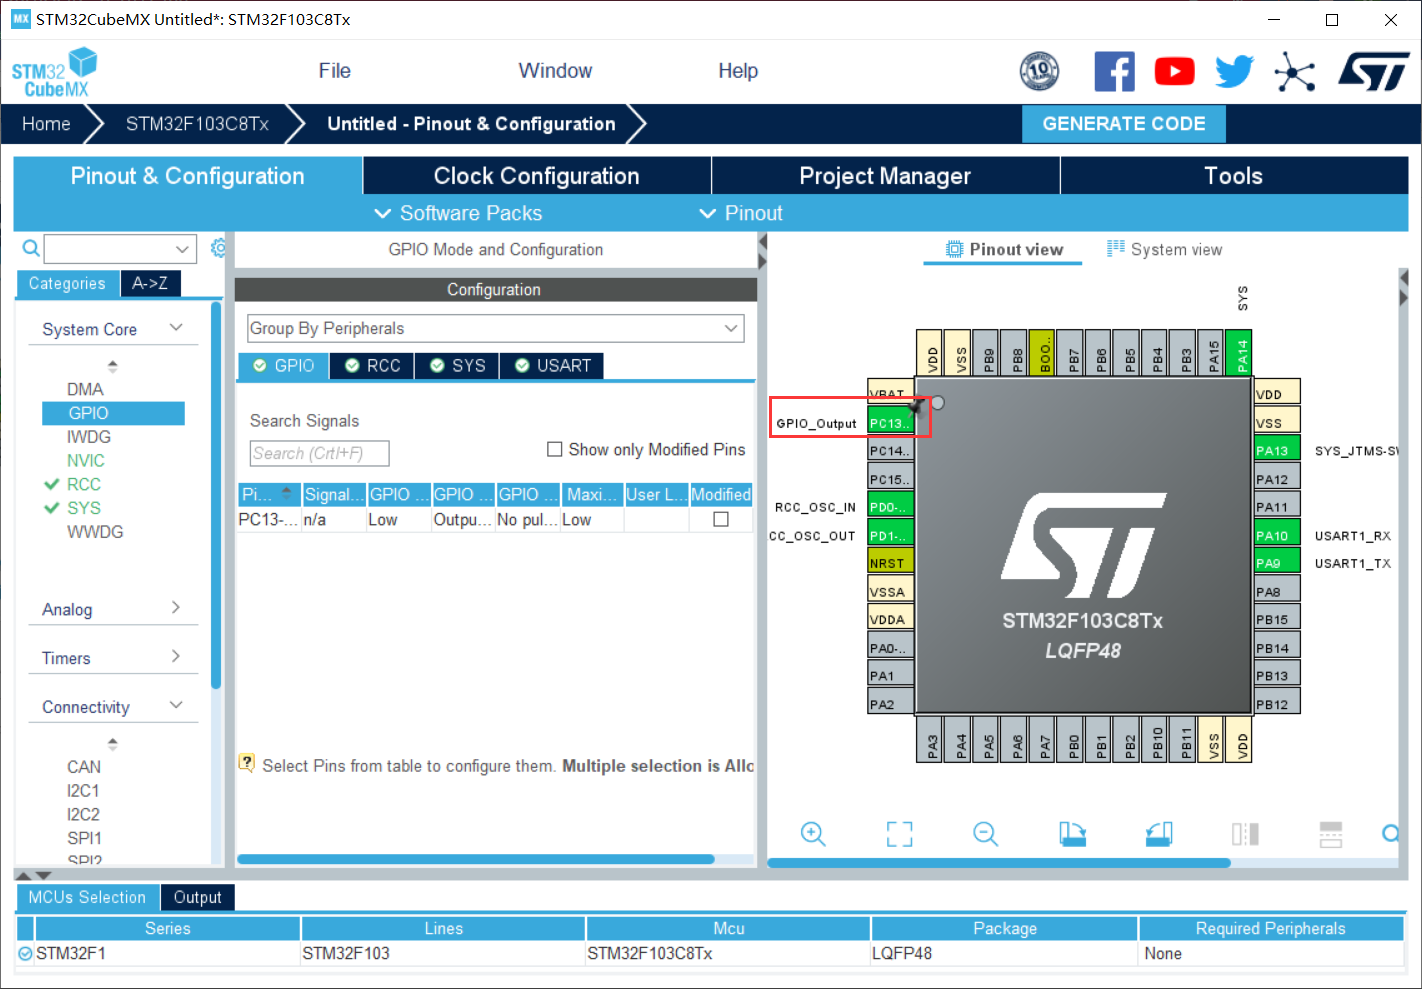Click the STM32F103C8Tx breadcrumb
1422x989 pixels.
click(197, 124)
